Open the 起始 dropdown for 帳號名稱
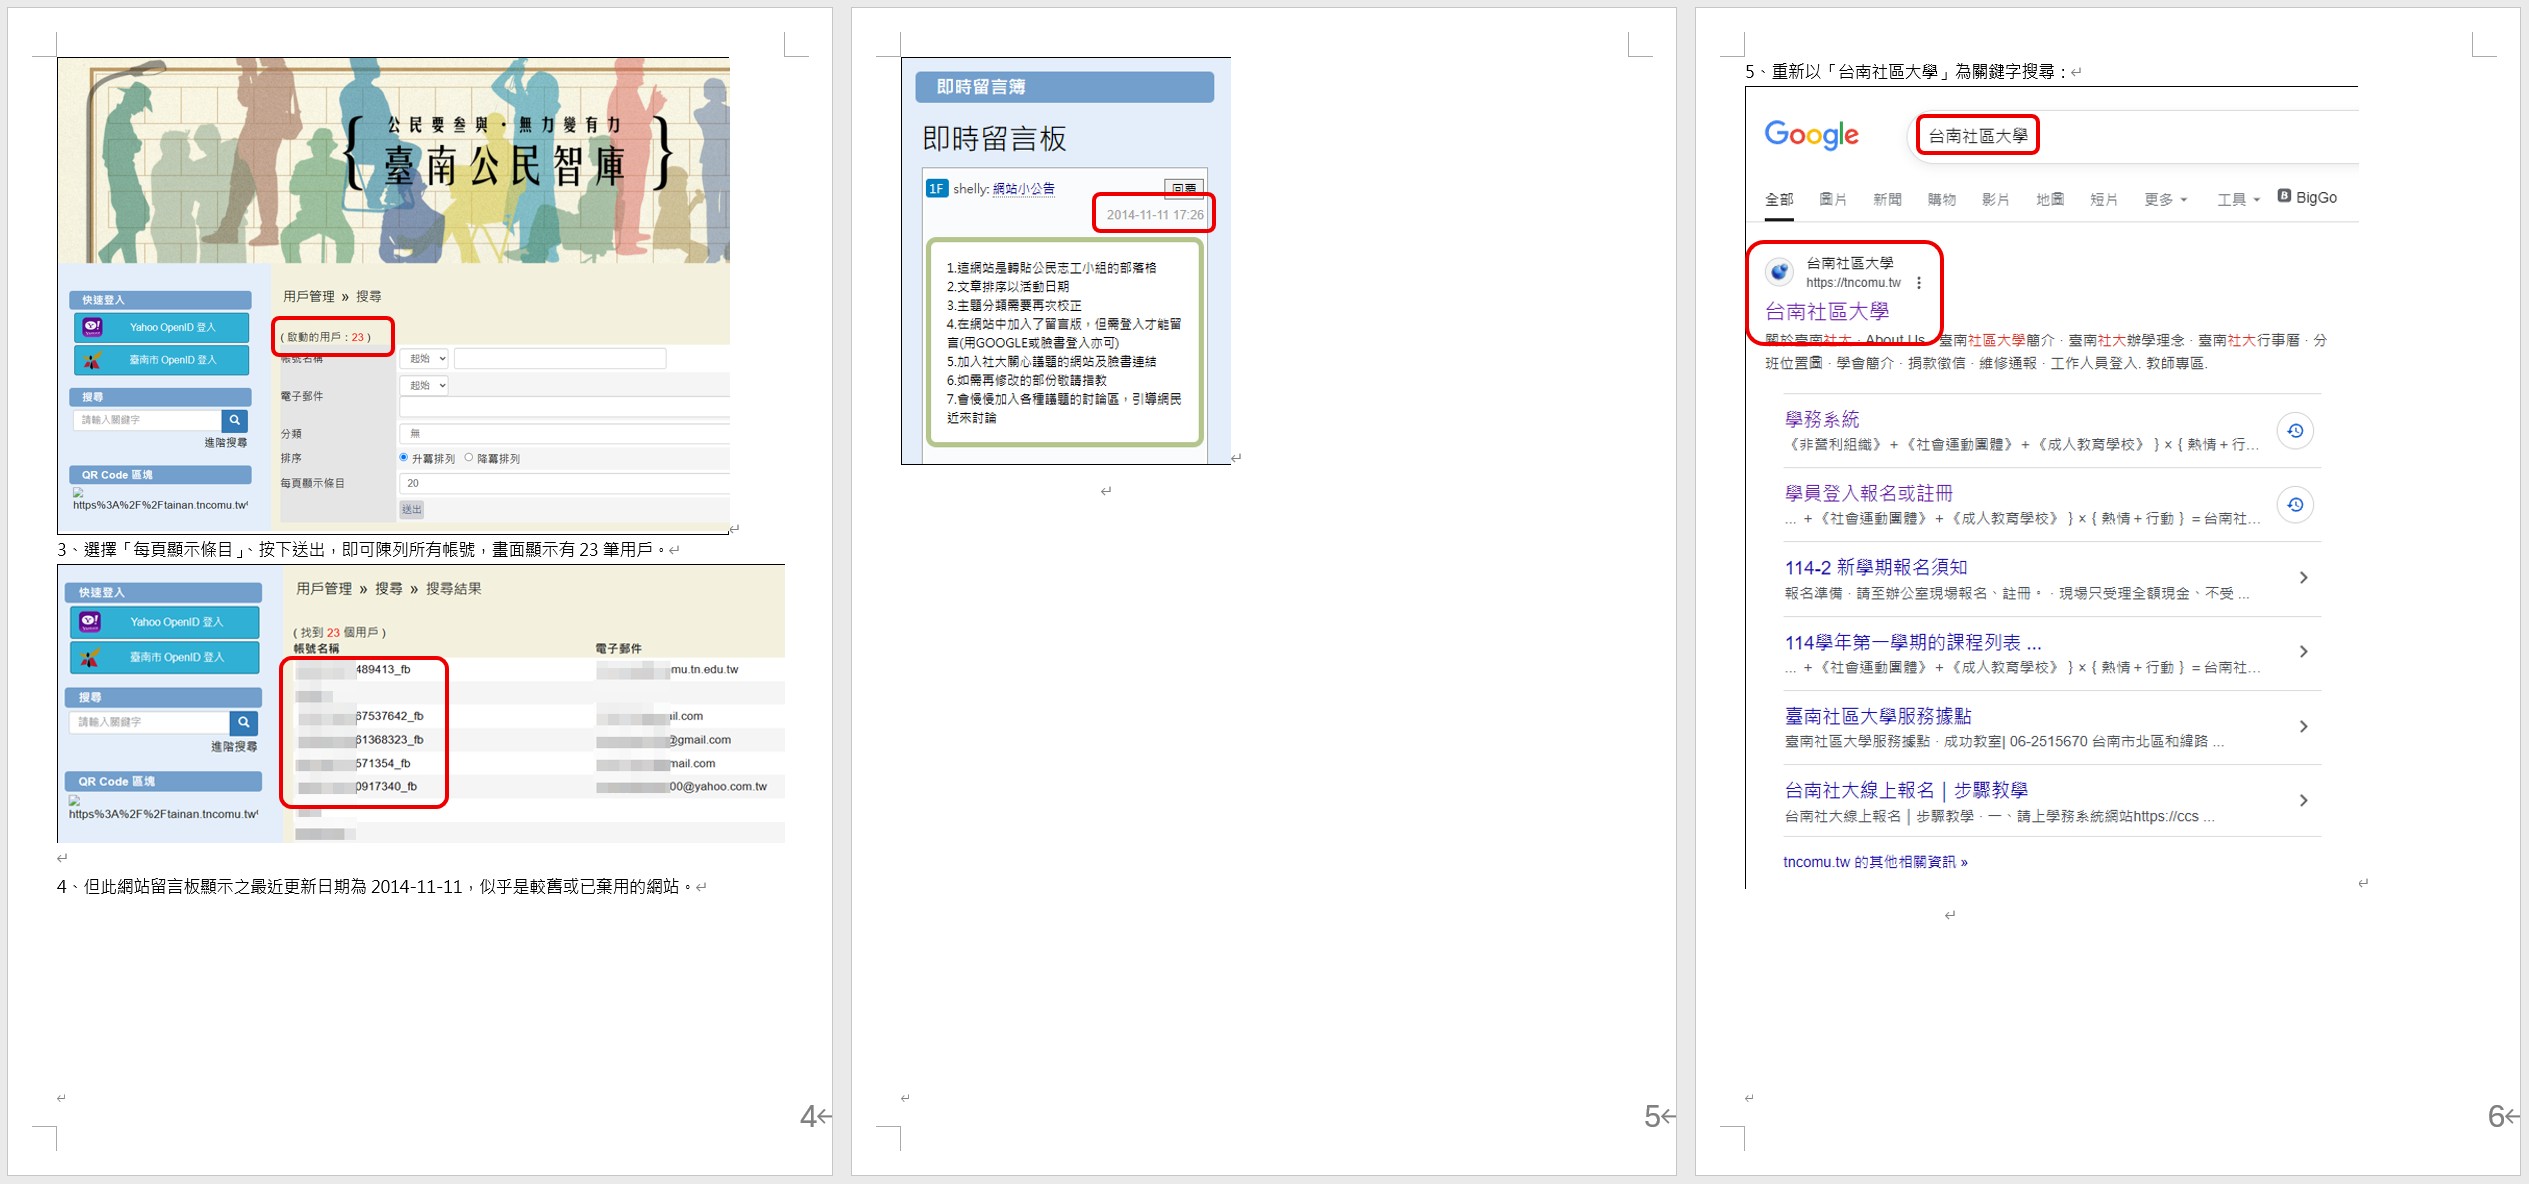The width and height of the screenshot is (2529, 1184). pos(425,358)
